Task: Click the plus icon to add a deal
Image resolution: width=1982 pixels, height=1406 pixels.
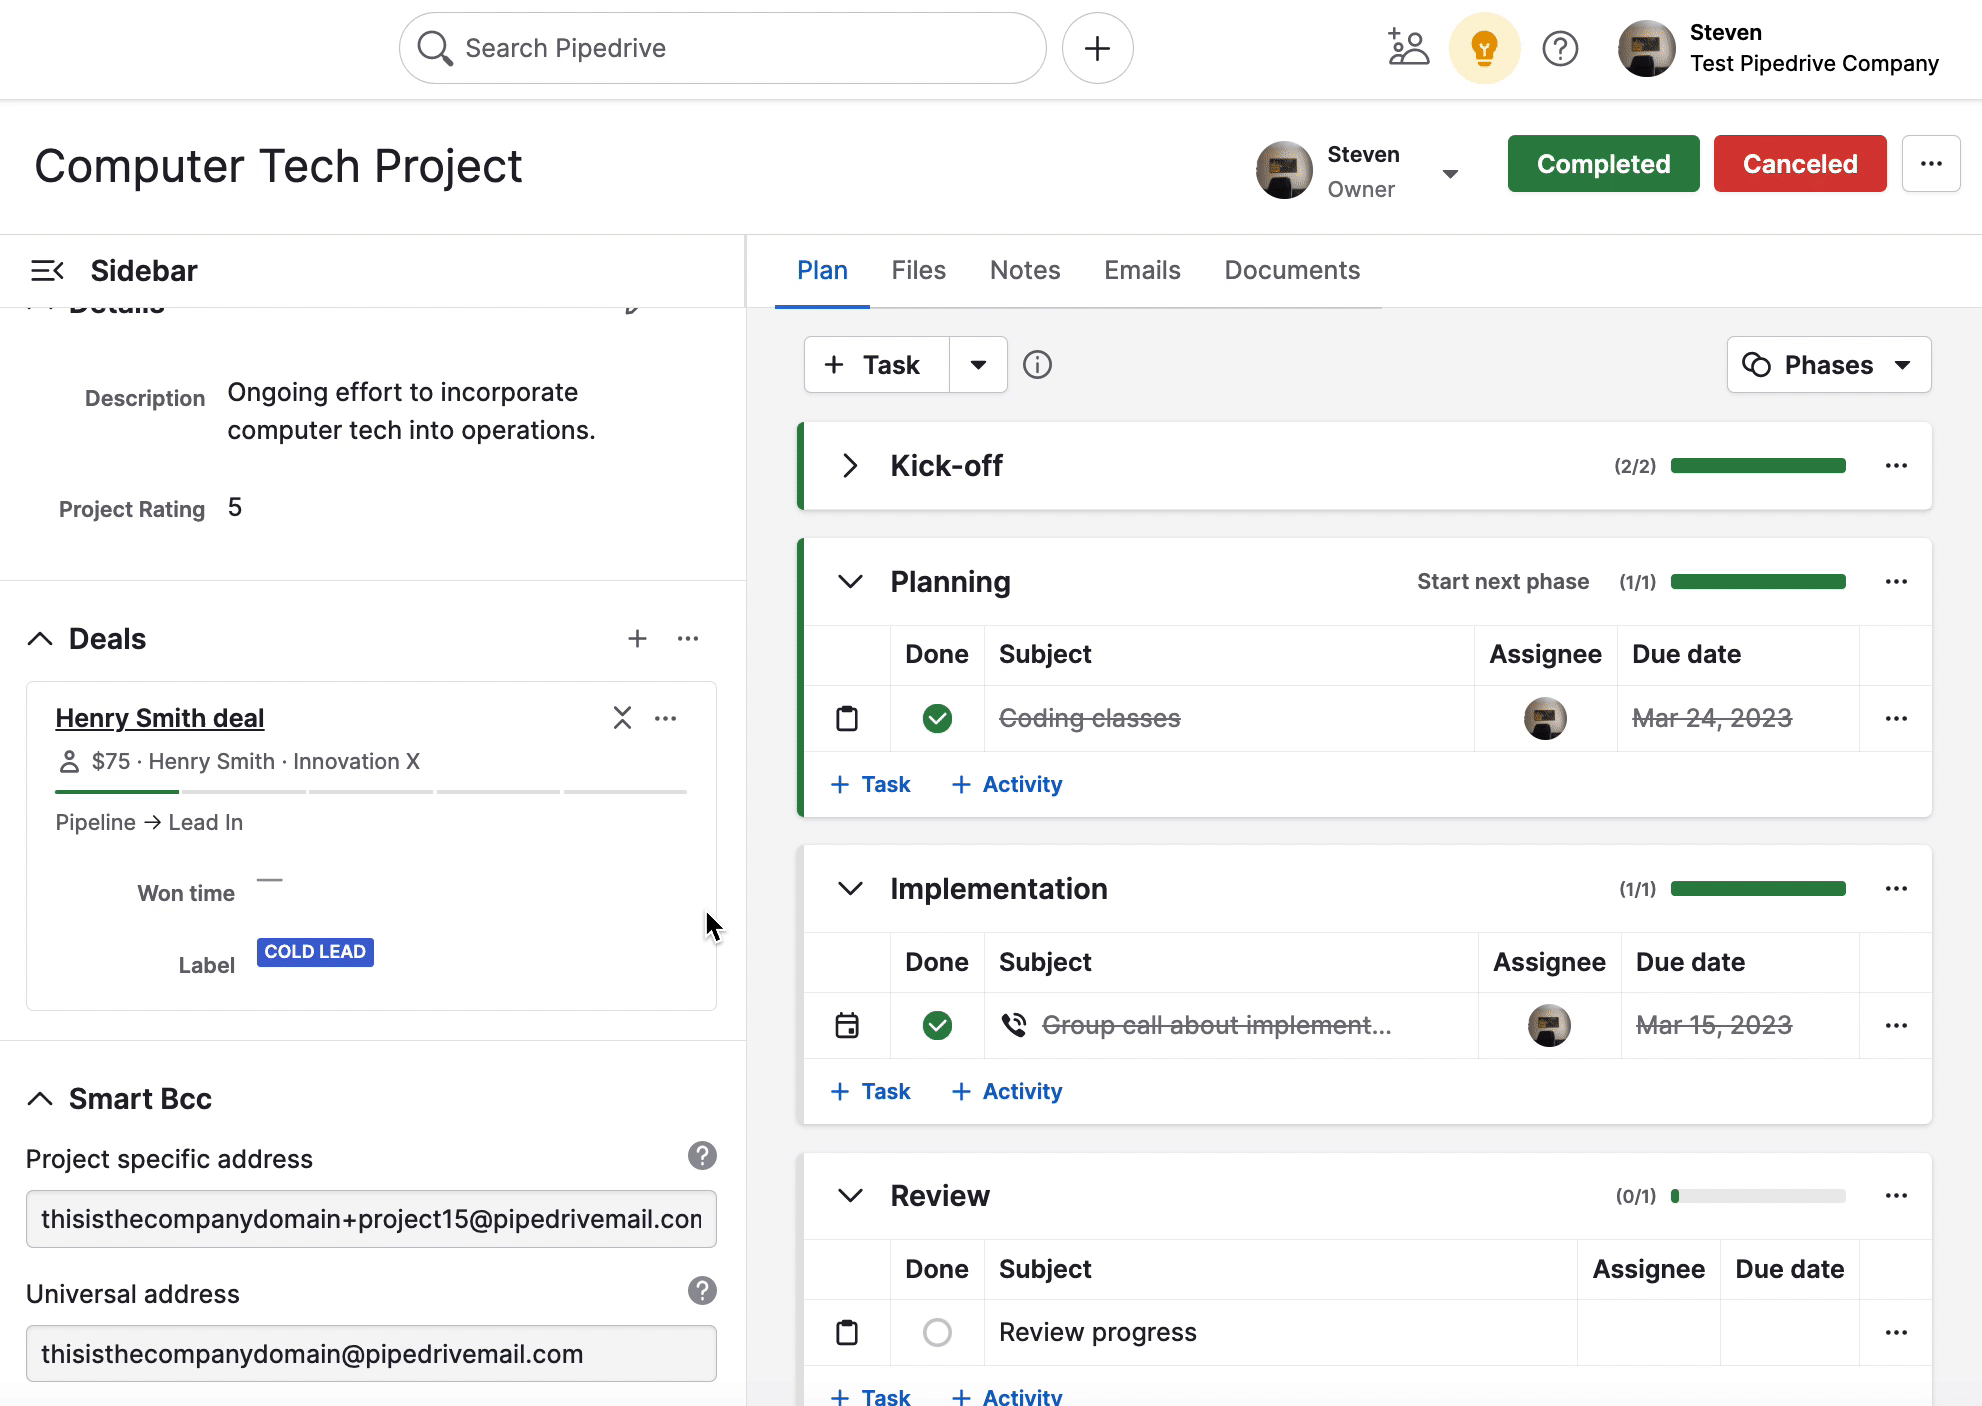Action: pyautogui.click(x=637, y=638)
